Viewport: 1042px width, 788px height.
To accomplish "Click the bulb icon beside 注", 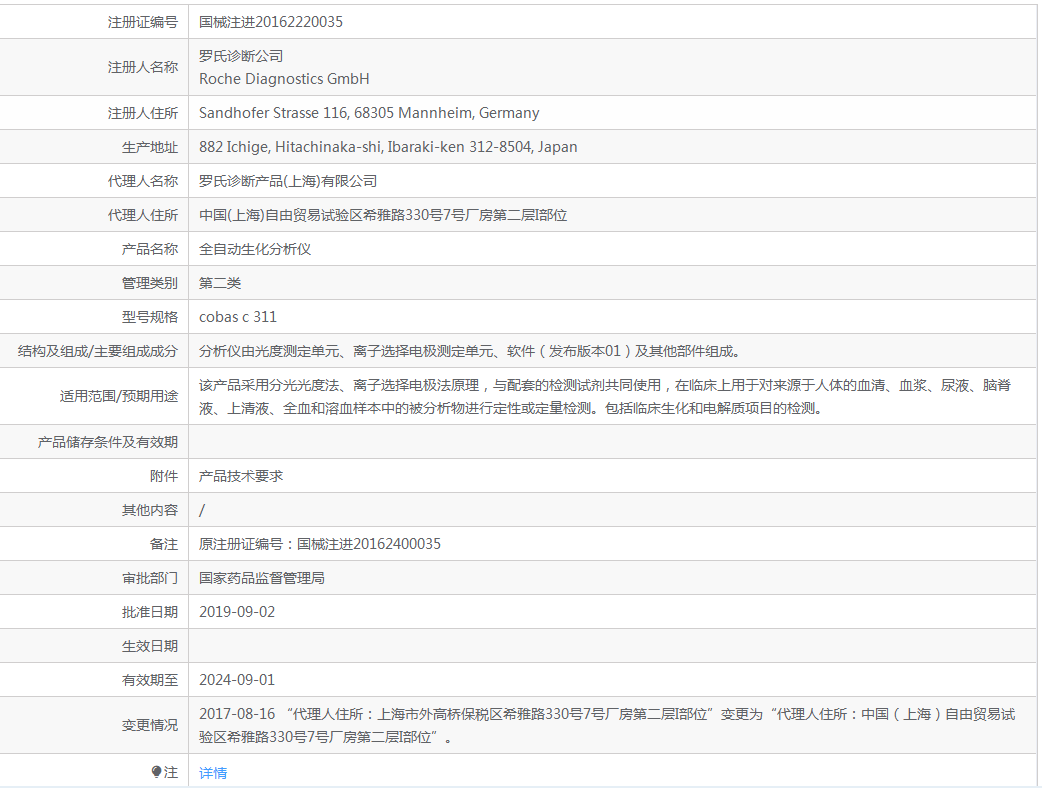I will 156,771.
